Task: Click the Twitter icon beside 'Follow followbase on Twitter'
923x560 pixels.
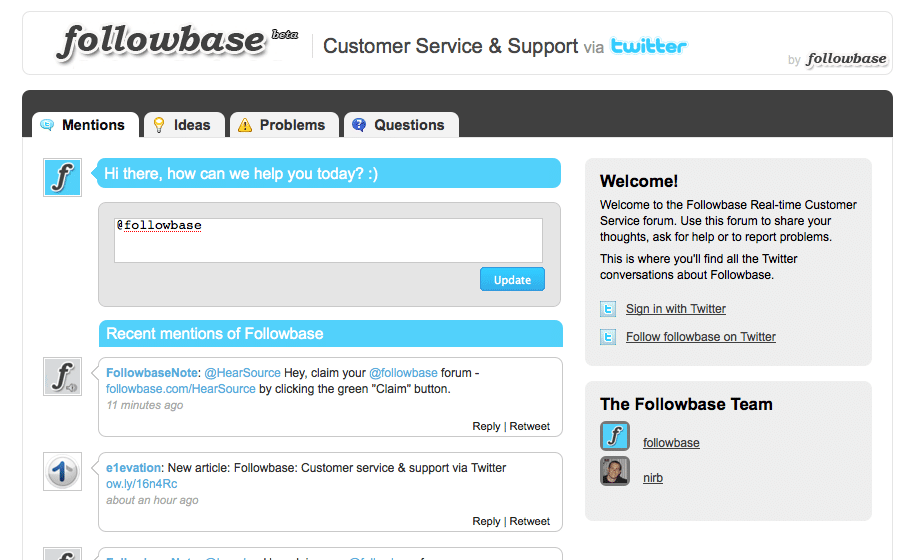Action: (x=608, y=337)
